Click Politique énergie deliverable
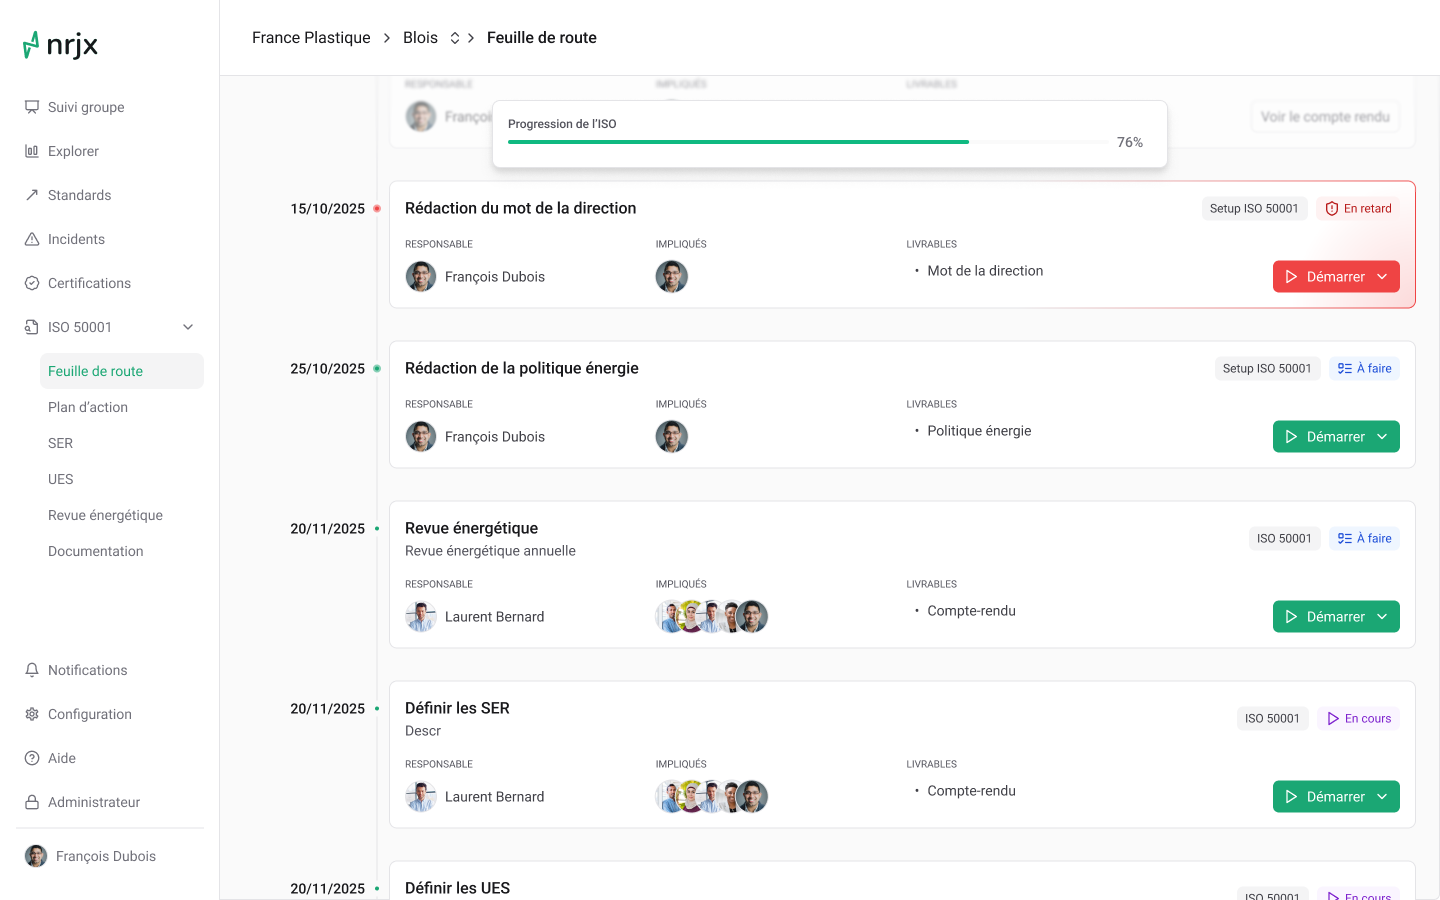This screenshot has height=900, width=1440. (x=979, y=431)
